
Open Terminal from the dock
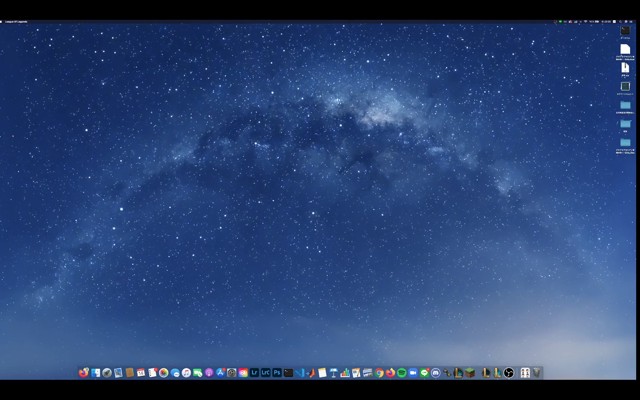[x=288, y=373]
